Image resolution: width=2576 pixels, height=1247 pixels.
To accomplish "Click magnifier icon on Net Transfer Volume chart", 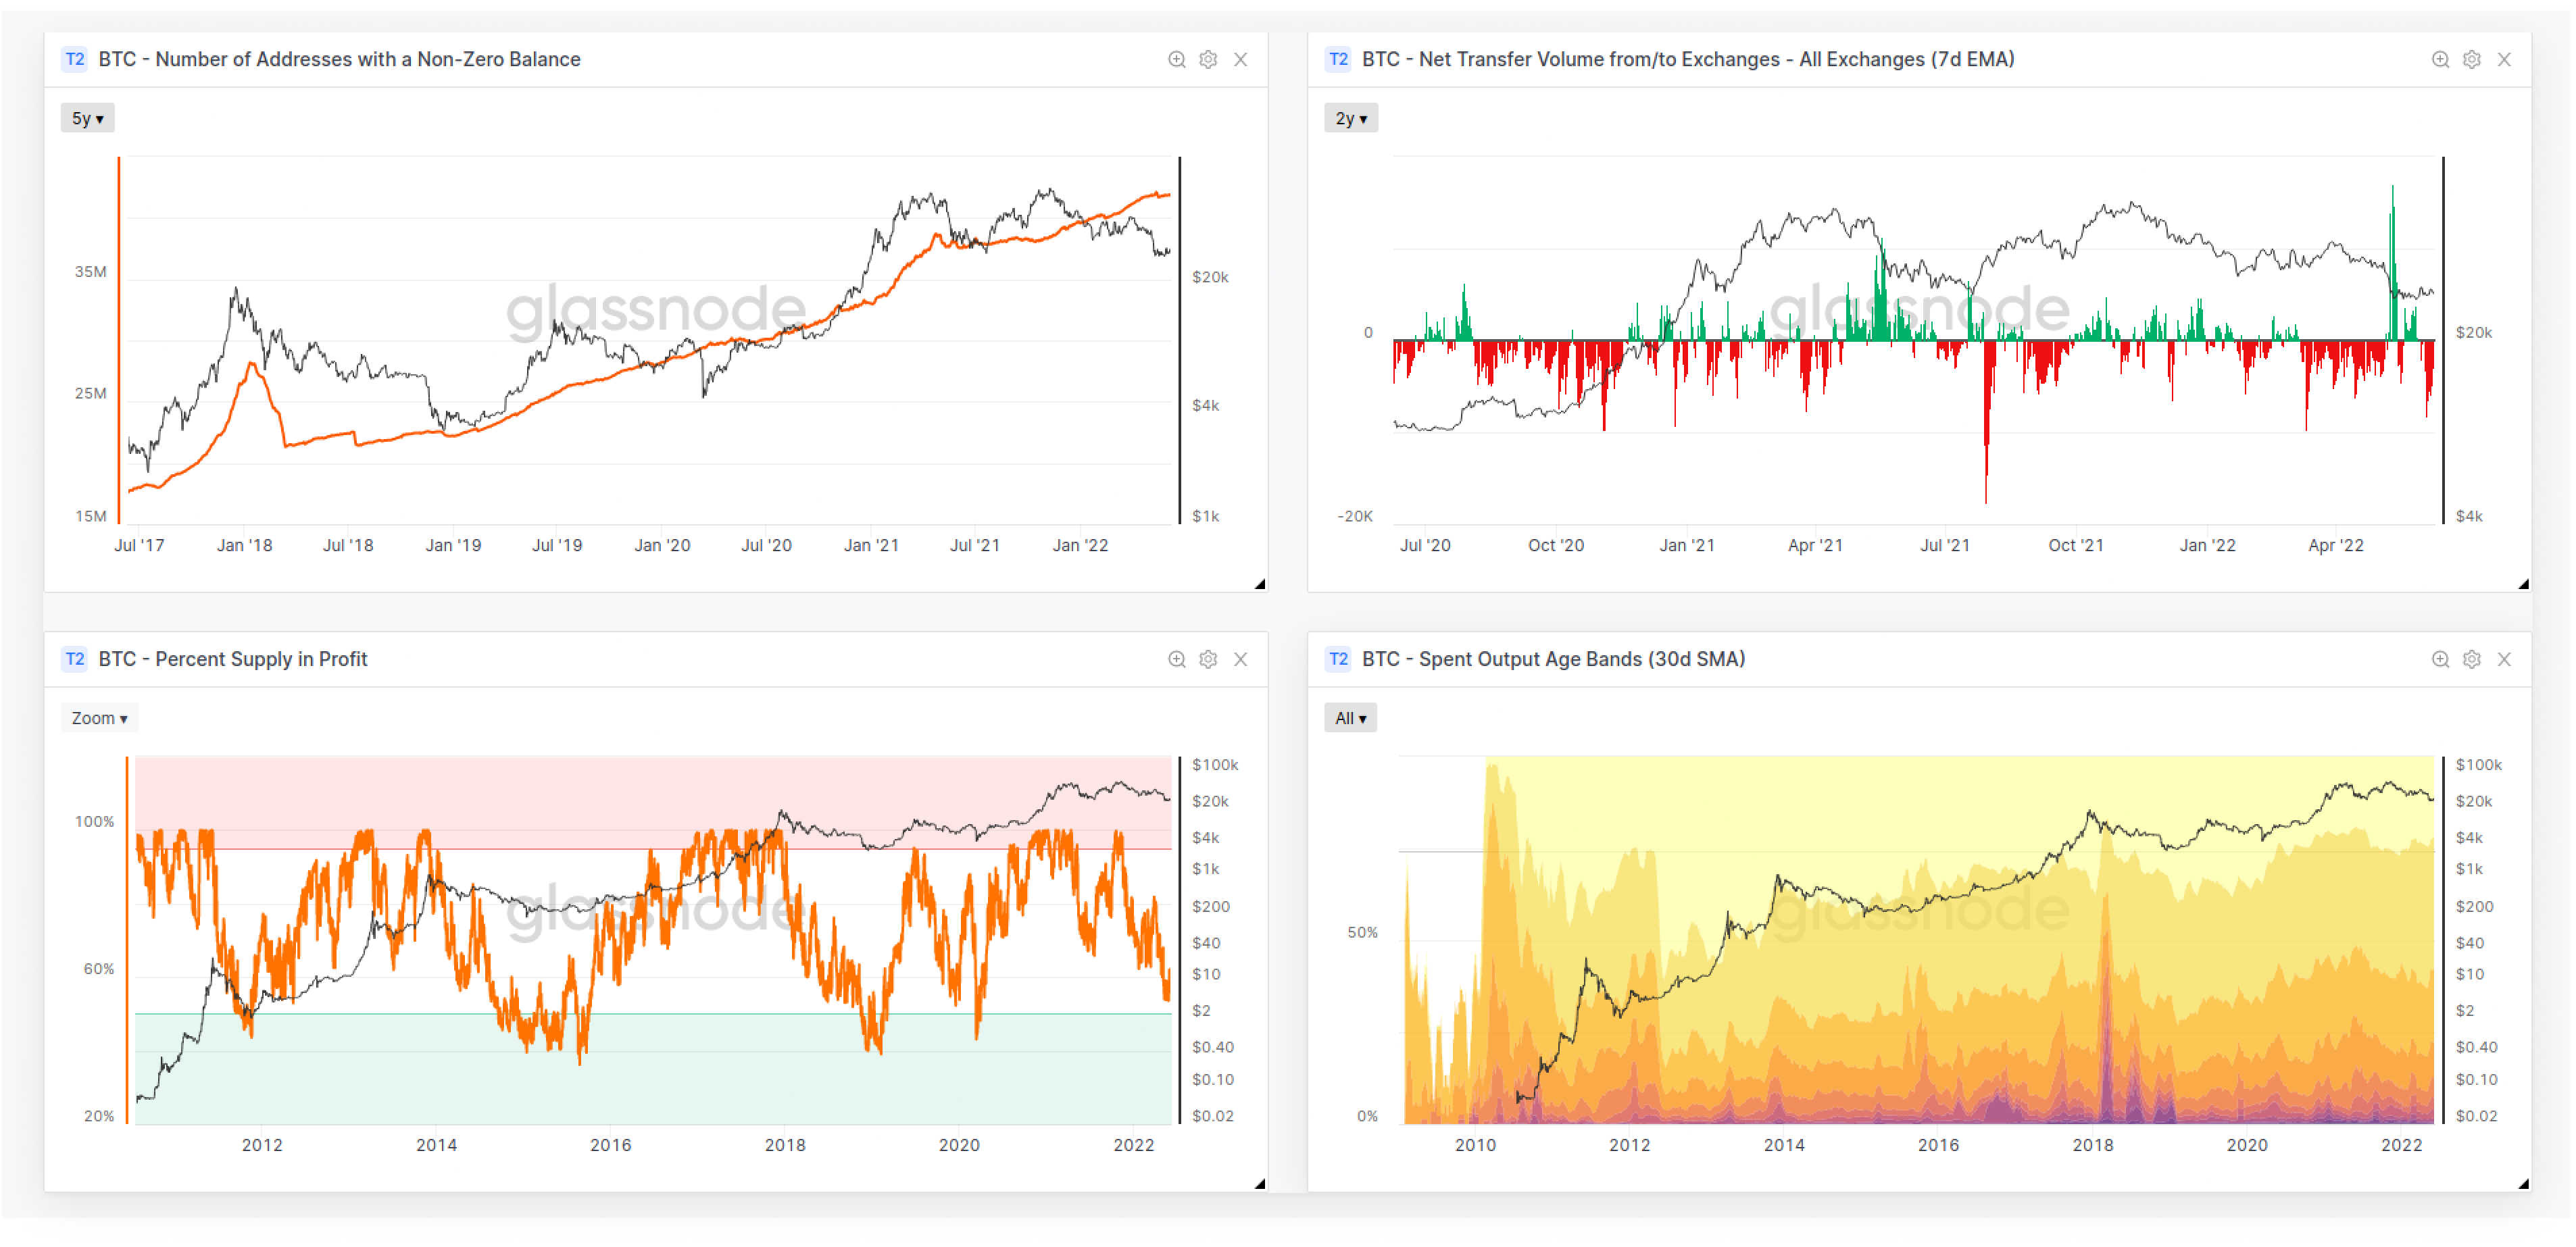I will click(x=2440, y=60).
